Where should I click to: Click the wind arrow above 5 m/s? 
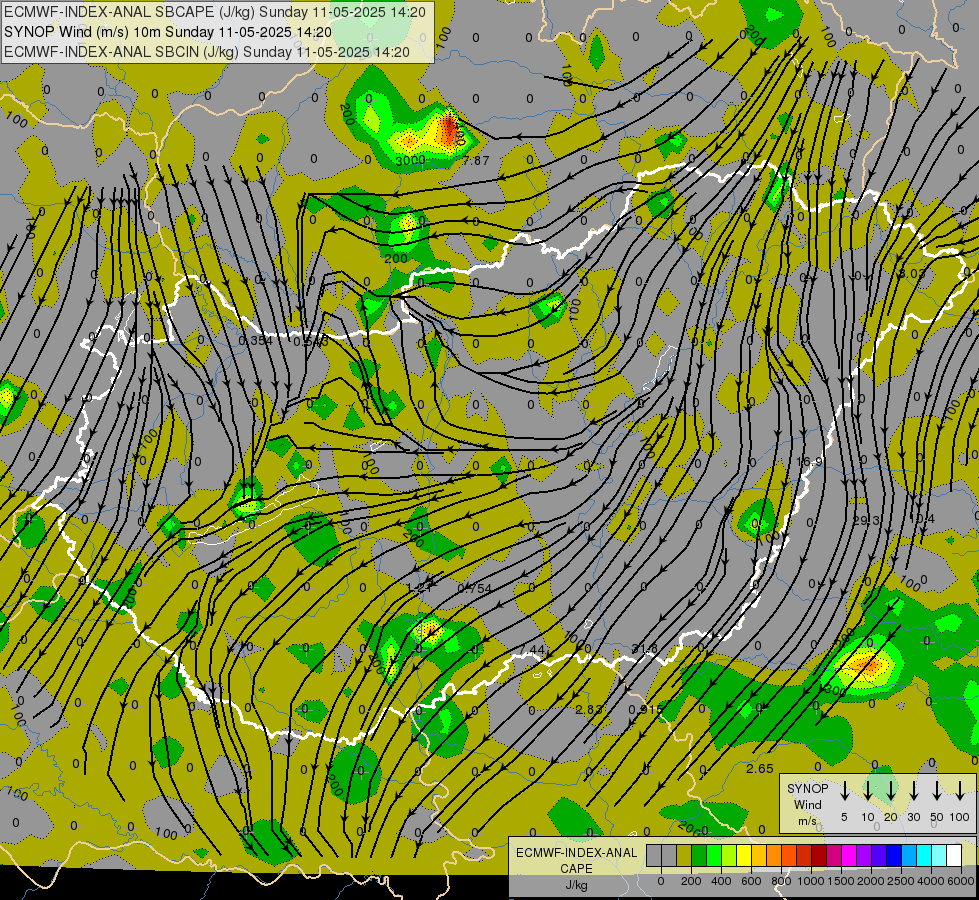(x=844, y=791)
